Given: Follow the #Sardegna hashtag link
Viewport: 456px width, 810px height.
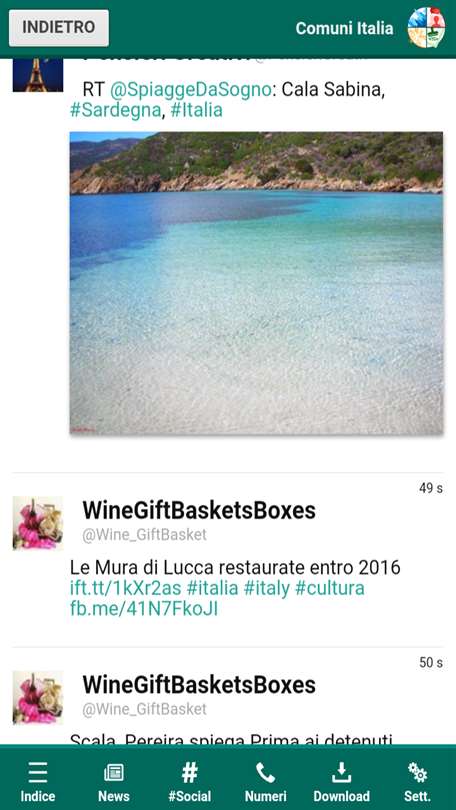Looking at the screenshot, I should coord(116,110).
